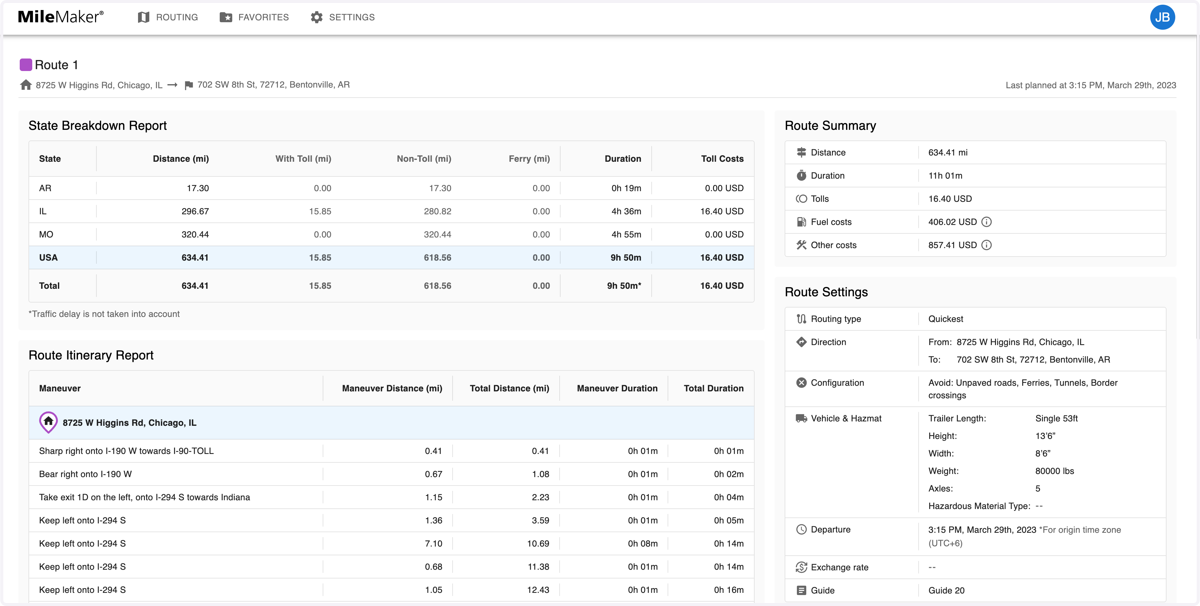Click the 7.10 maneuver distance cell

433,543
